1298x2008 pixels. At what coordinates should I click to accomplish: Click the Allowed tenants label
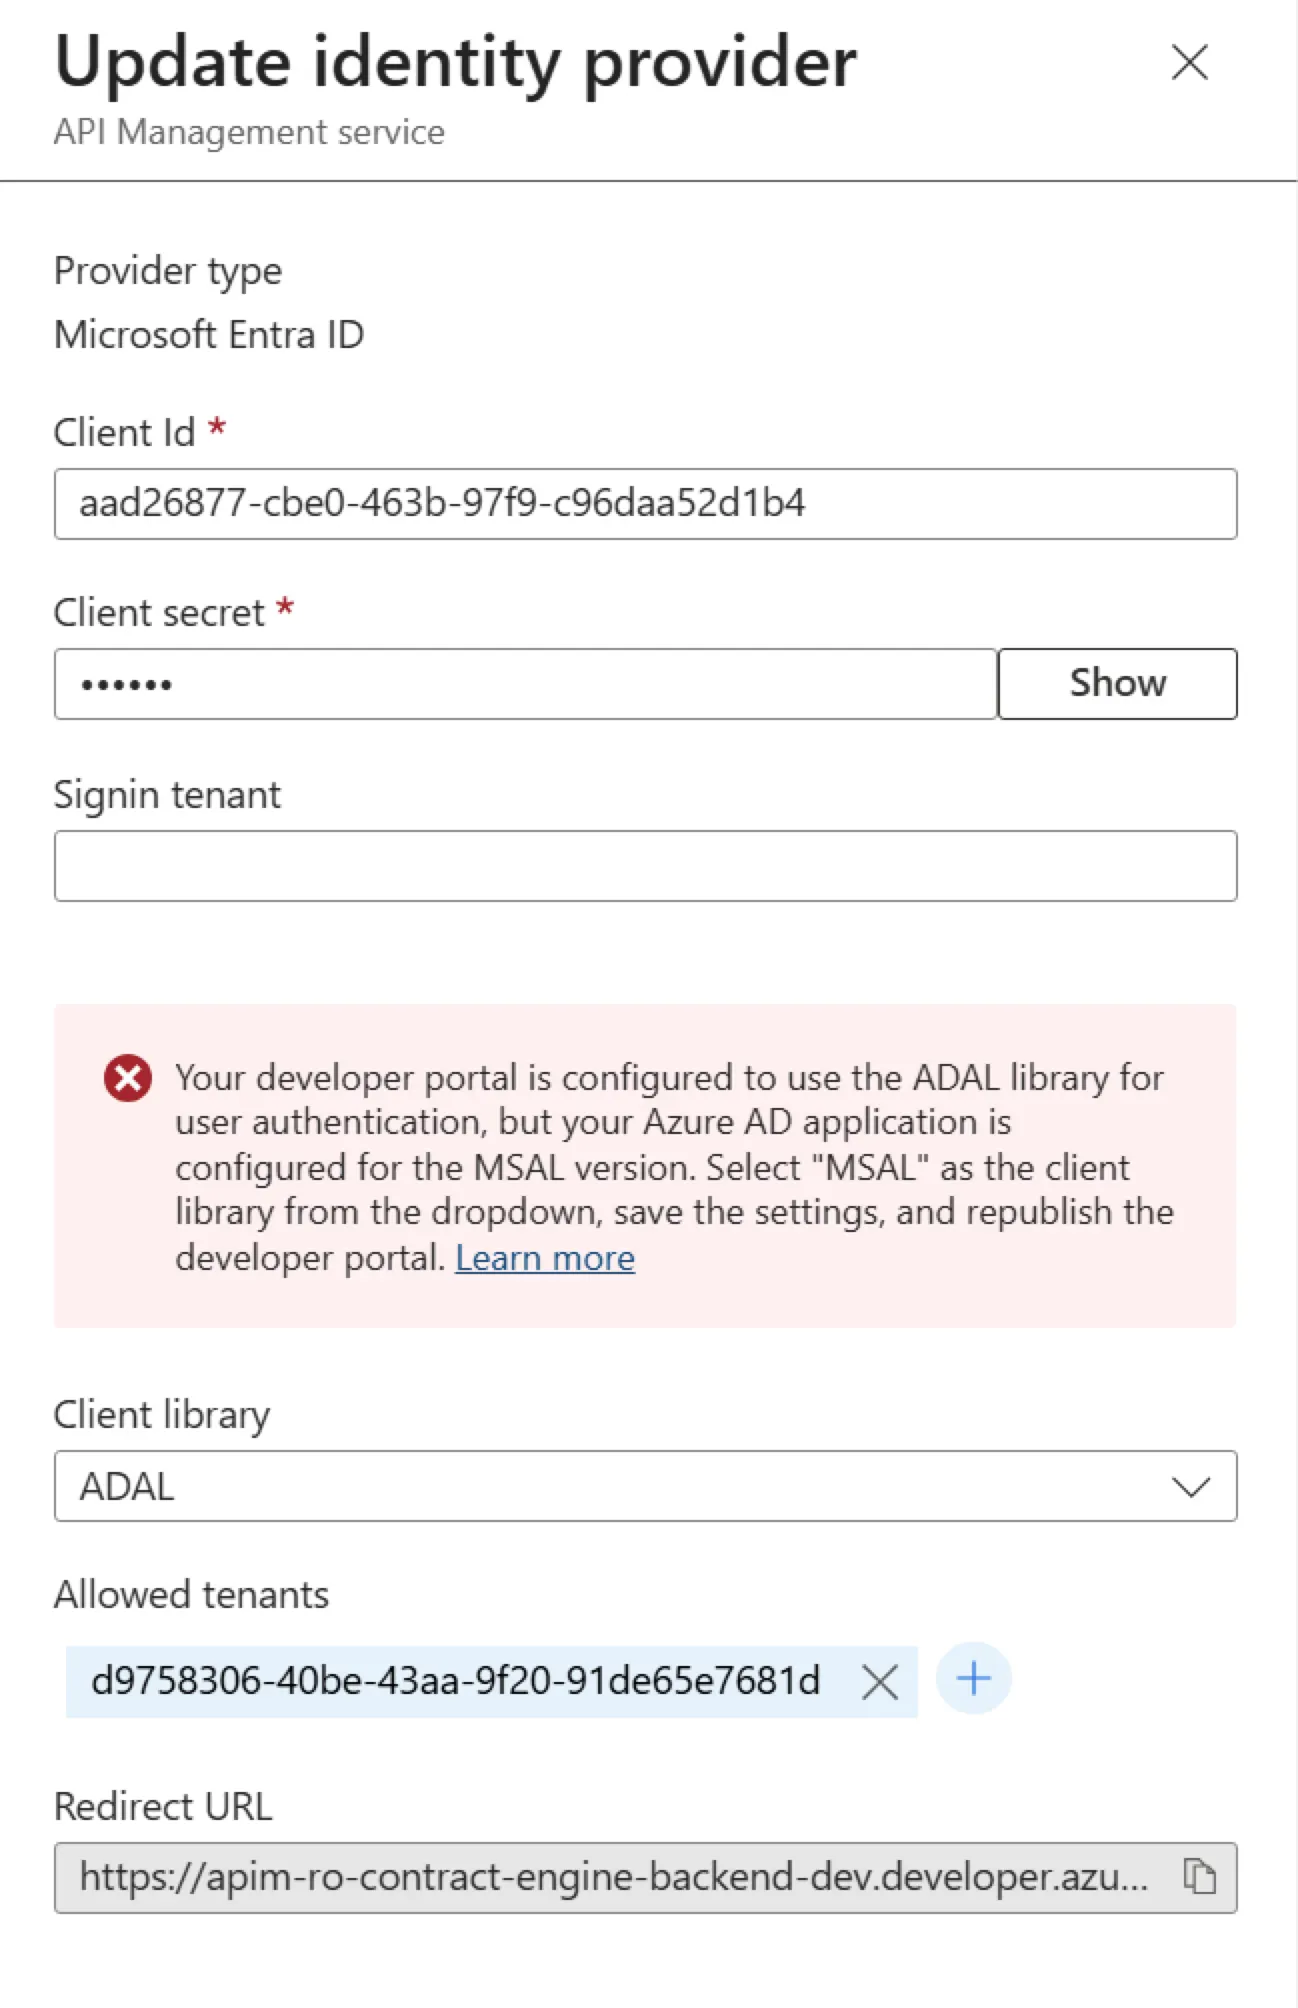pyautogui.click(x=191, y=1595)
